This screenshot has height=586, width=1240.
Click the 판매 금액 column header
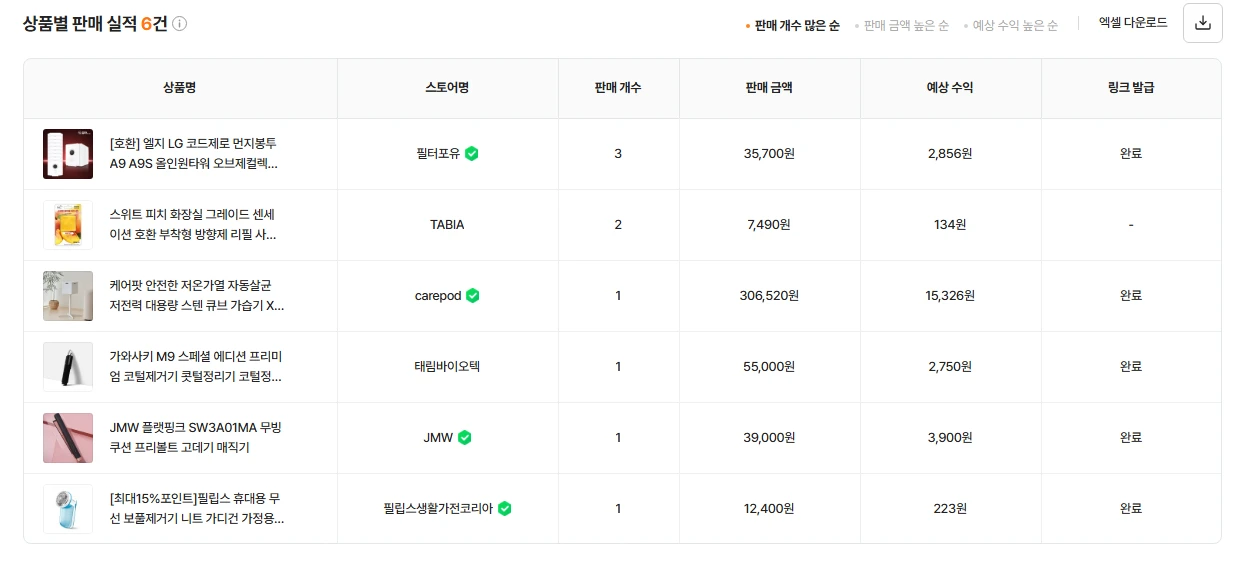tap(769, 87)
